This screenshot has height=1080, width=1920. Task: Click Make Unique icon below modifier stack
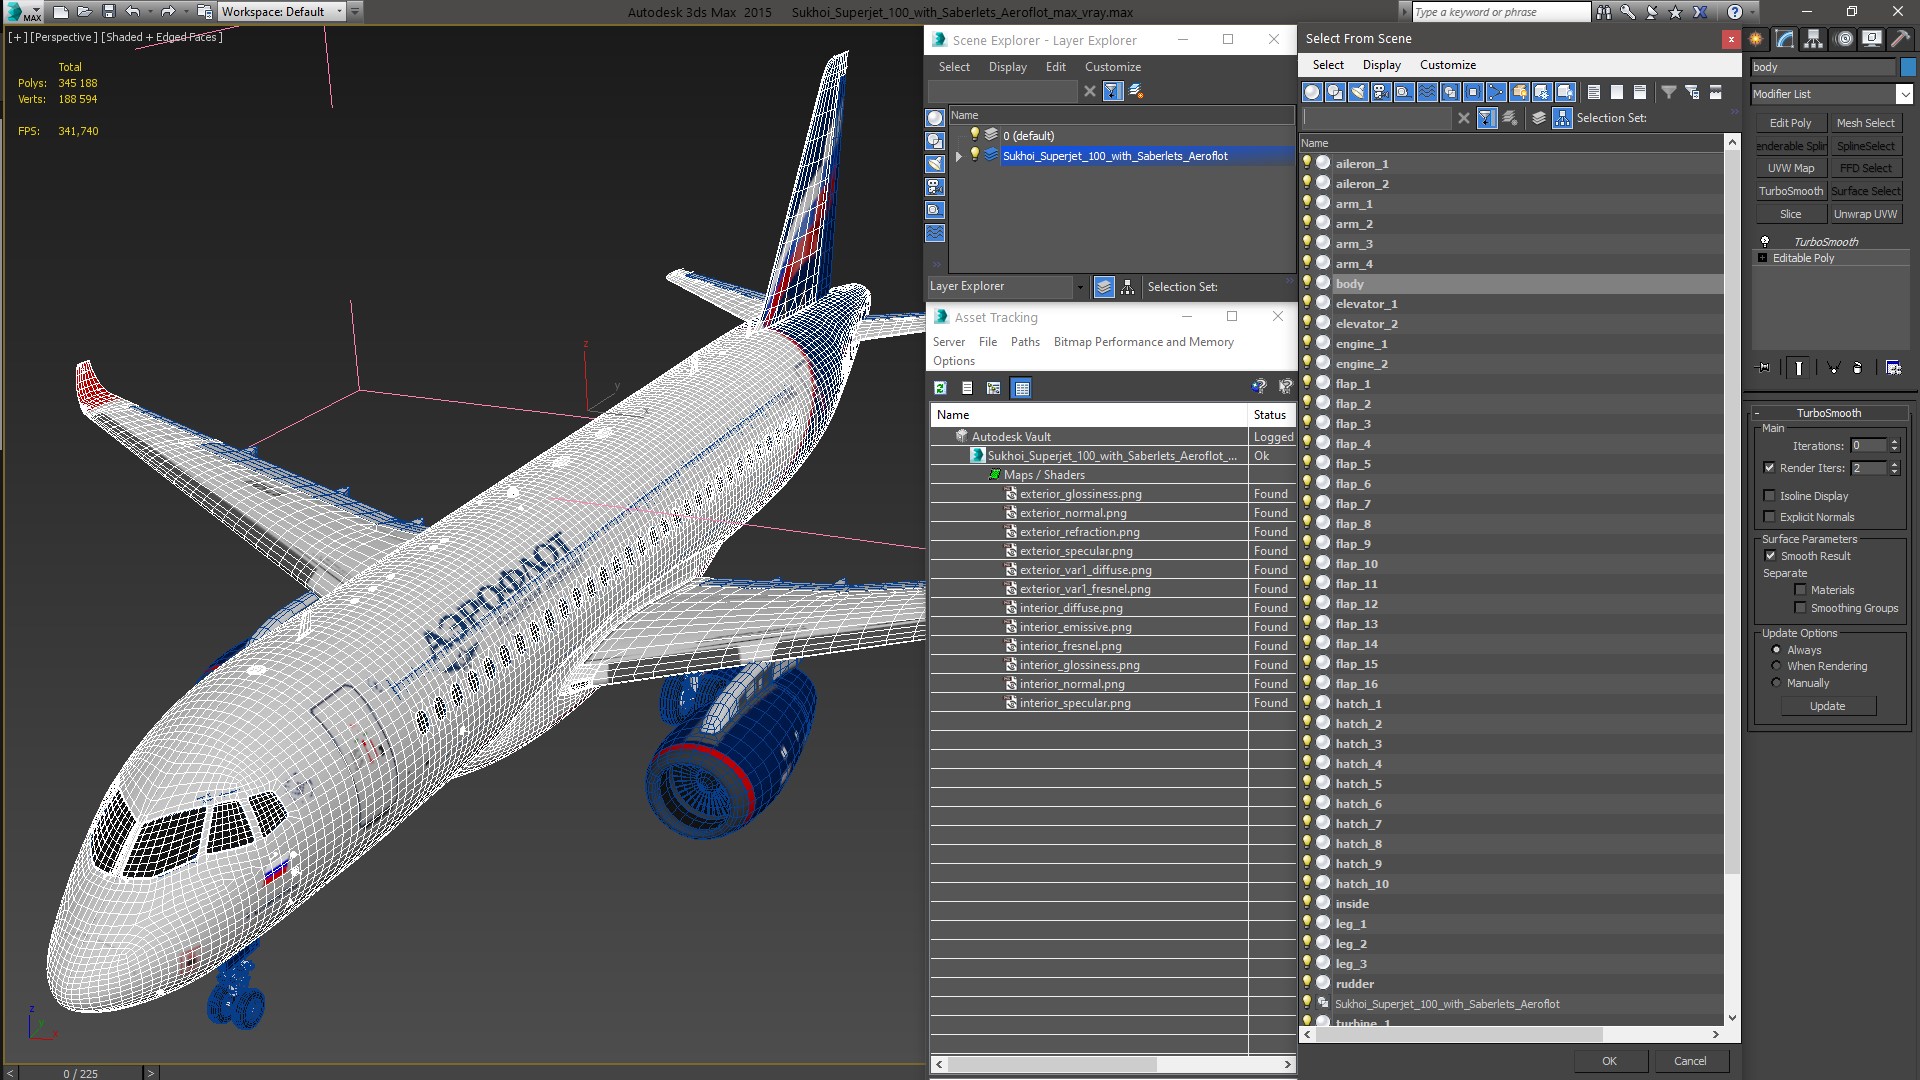pos(1833,367)
